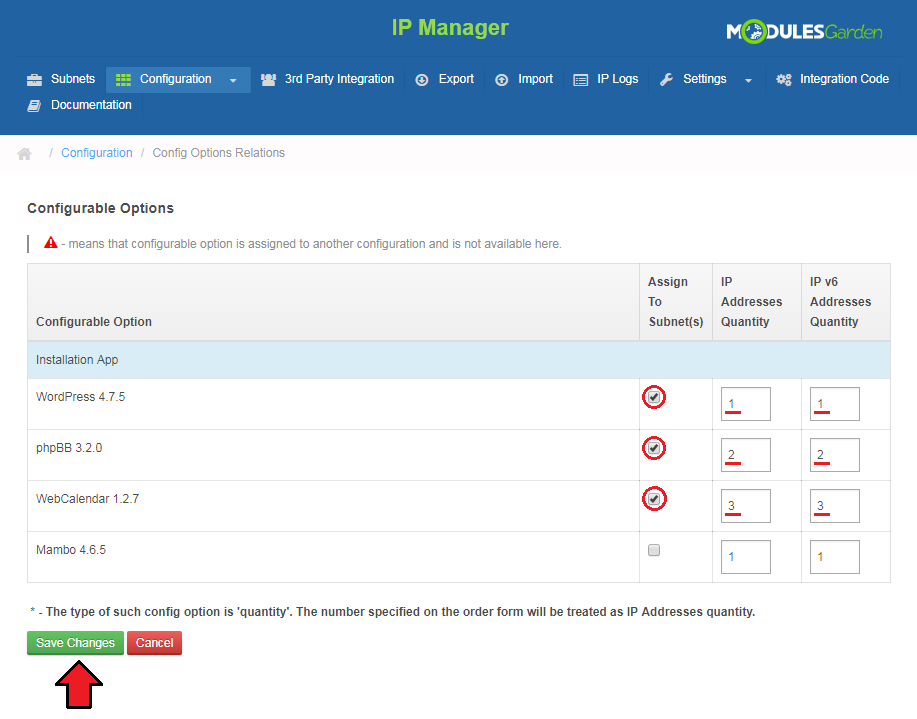Screen dimensions: 917x719
Task: Click the phpBB 3.2.0 option name
Action: (x=69, y=448)
